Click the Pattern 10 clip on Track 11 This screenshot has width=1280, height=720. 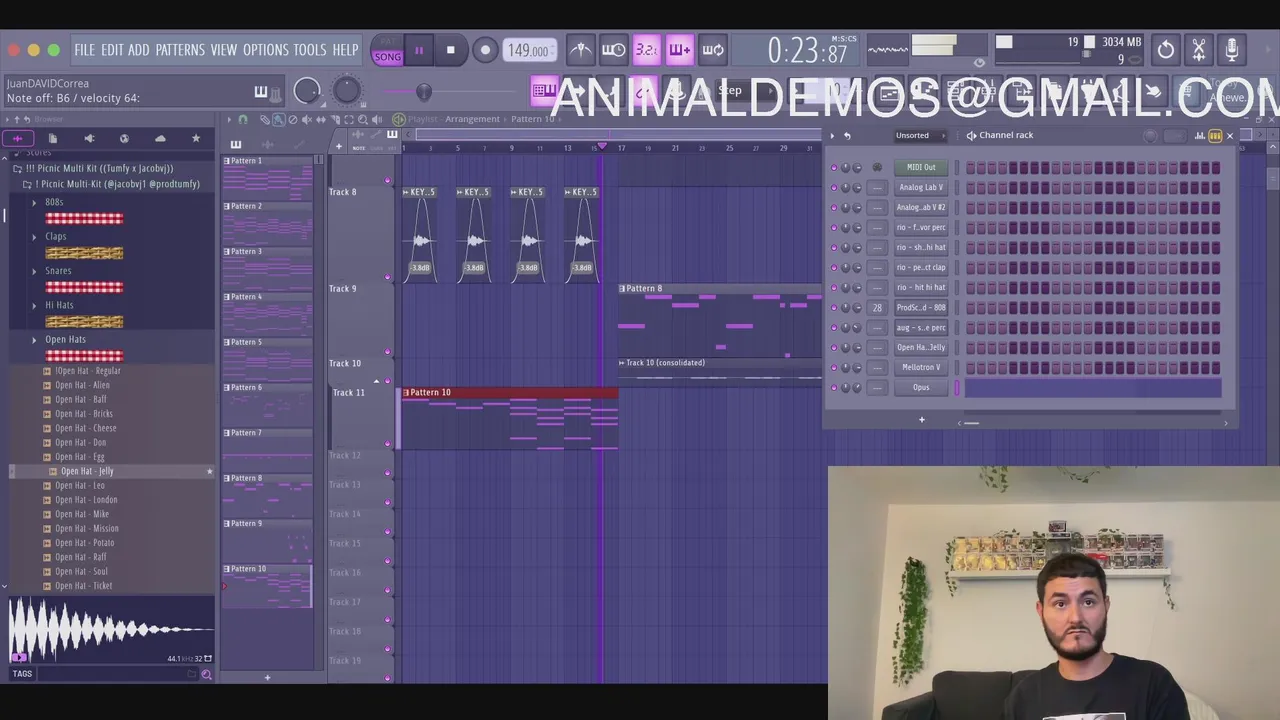click(x=509, y=418)
